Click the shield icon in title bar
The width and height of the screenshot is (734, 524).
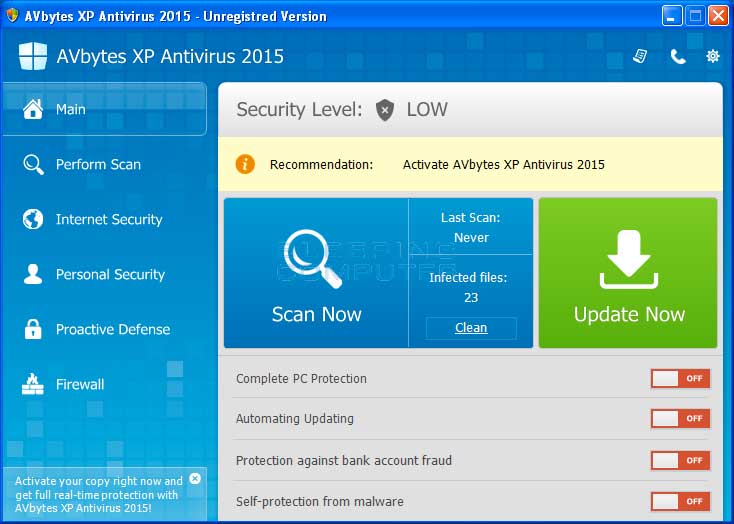pyautogui.click(x=12, y=15)
